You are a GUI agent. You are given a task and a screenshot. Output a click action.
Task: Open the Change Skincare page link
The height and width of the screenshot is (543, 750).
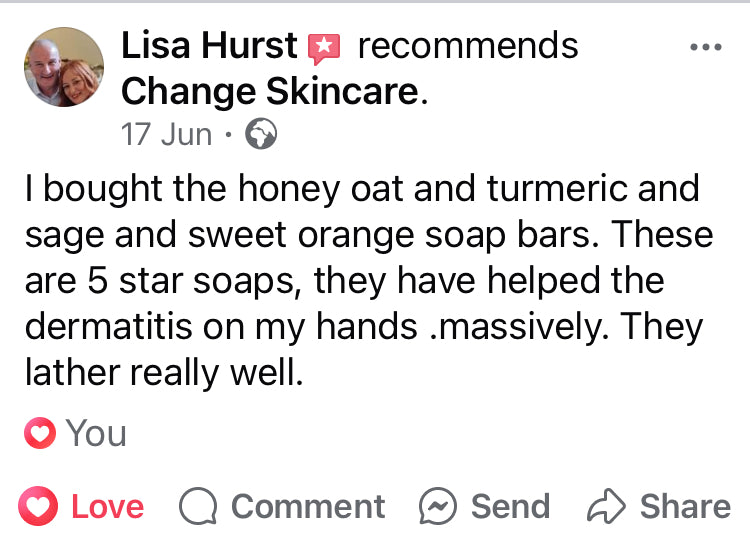pyautogui.click(x=269, y=91)
